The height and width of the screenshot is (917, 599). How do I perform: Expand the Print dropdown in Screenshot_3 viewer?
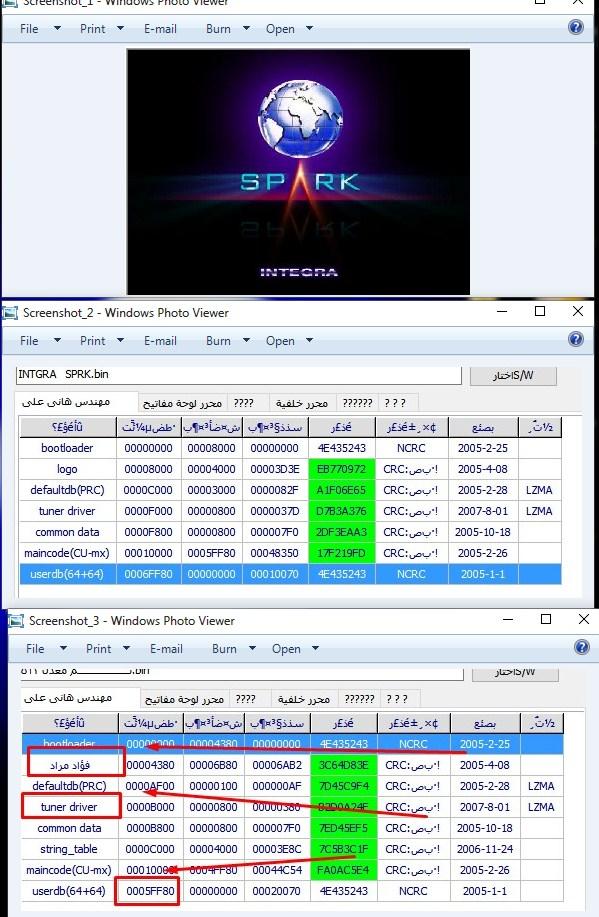pyautogui.click(x=126, y=648)
